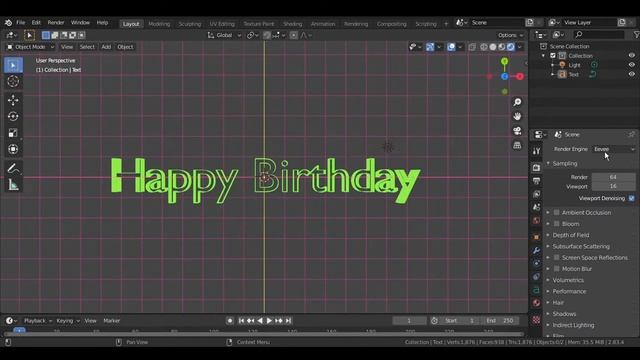Image resolution: width=640 pixels, height=360 pixels.
Task: Open the Edit menu
Action: click(x=36, y=23)
